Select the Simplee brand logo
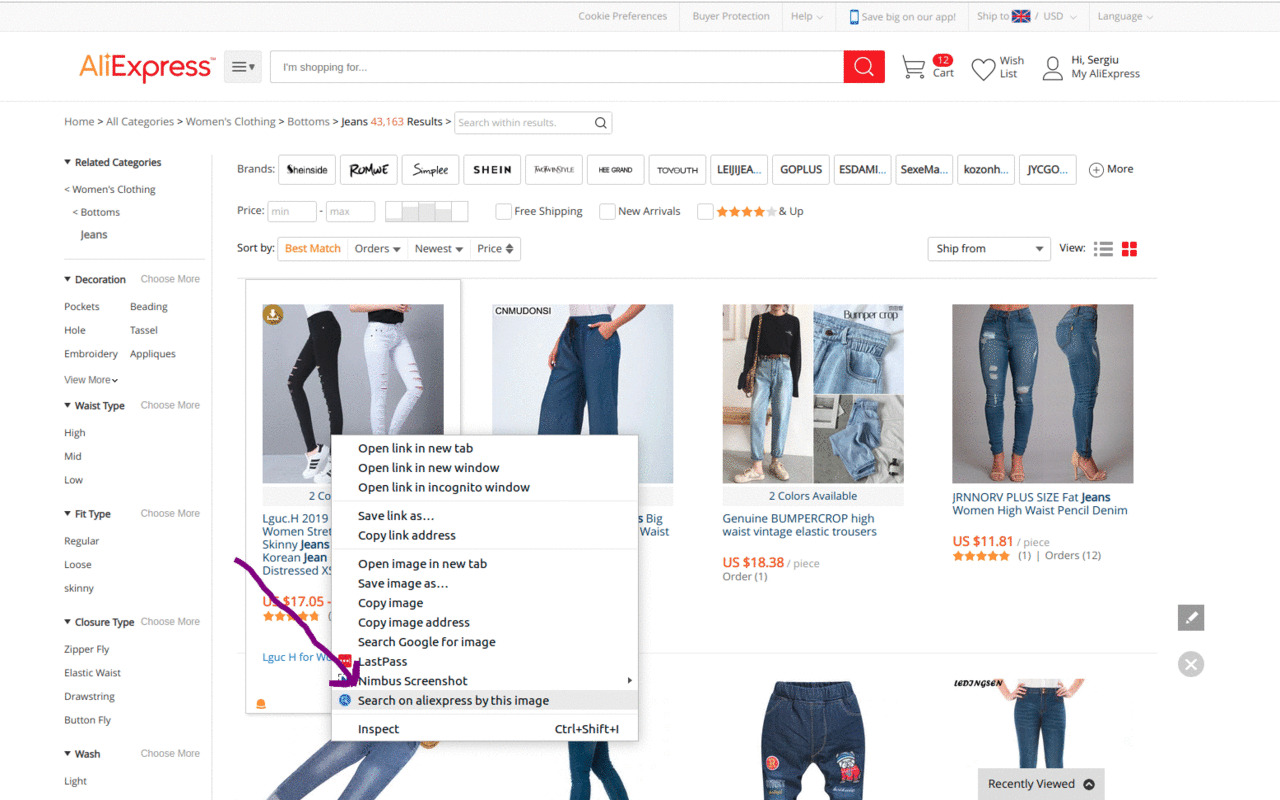 click(431, 170)
